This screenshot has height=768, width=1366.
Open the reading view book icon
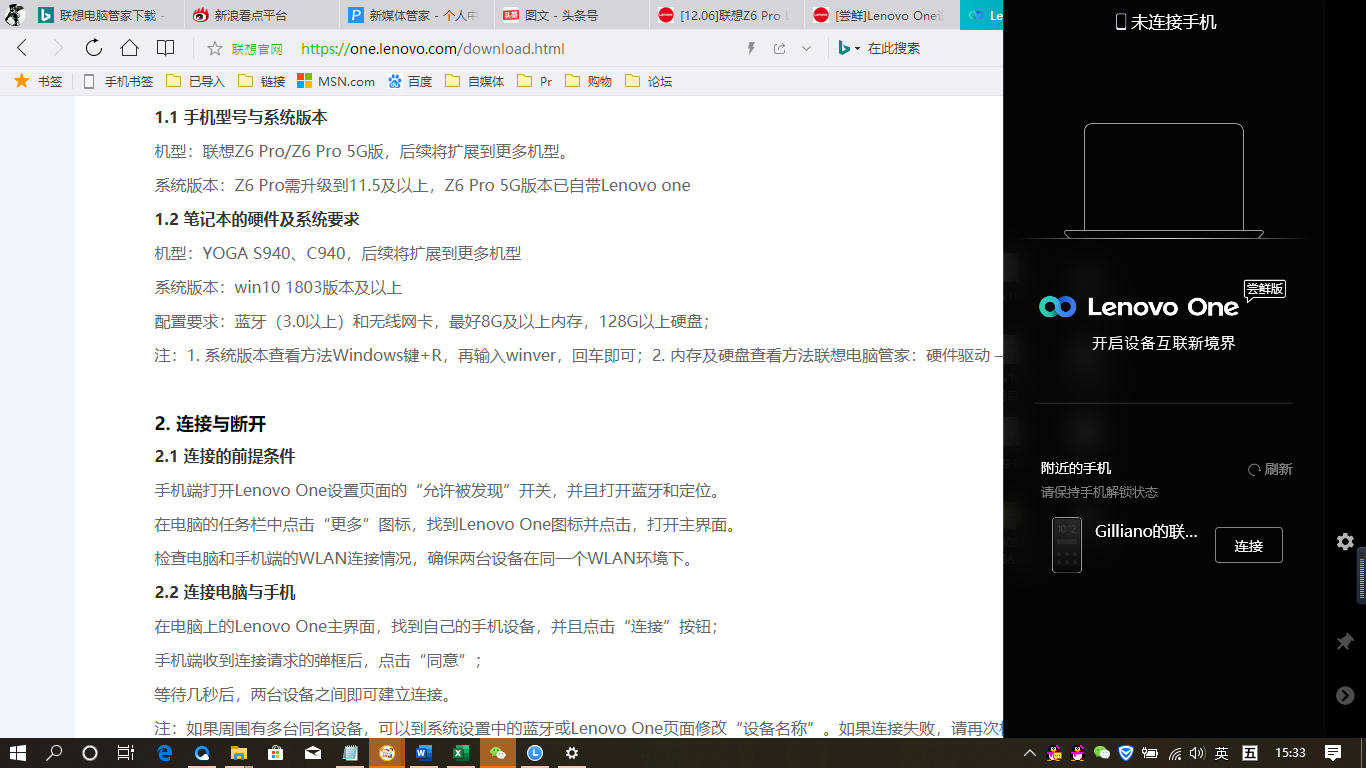[x=166, y=48]
